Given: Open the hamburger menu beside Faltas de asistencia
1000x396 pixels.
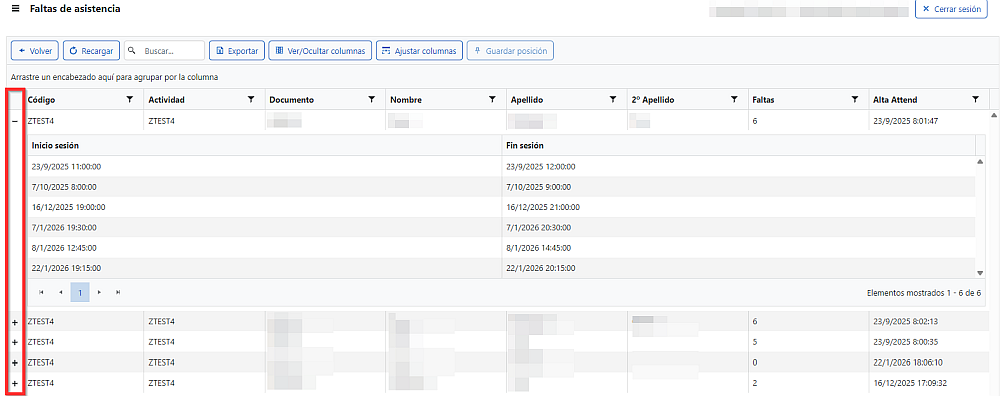Looking at the screenshot, I should click(15, 10).
